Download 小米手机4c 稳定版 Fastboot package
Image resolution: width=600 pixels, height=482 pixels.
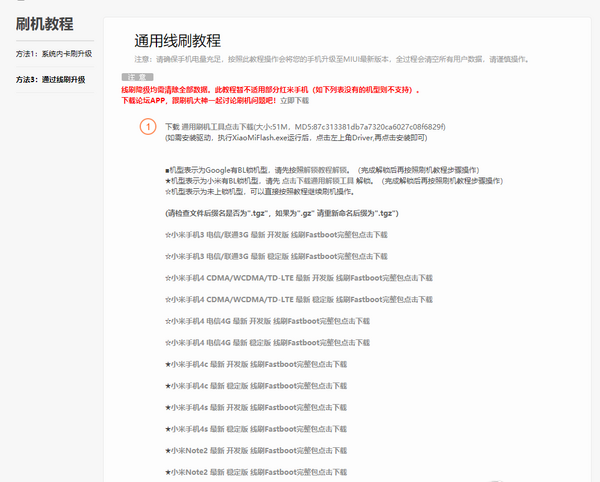tap(256, 386)
